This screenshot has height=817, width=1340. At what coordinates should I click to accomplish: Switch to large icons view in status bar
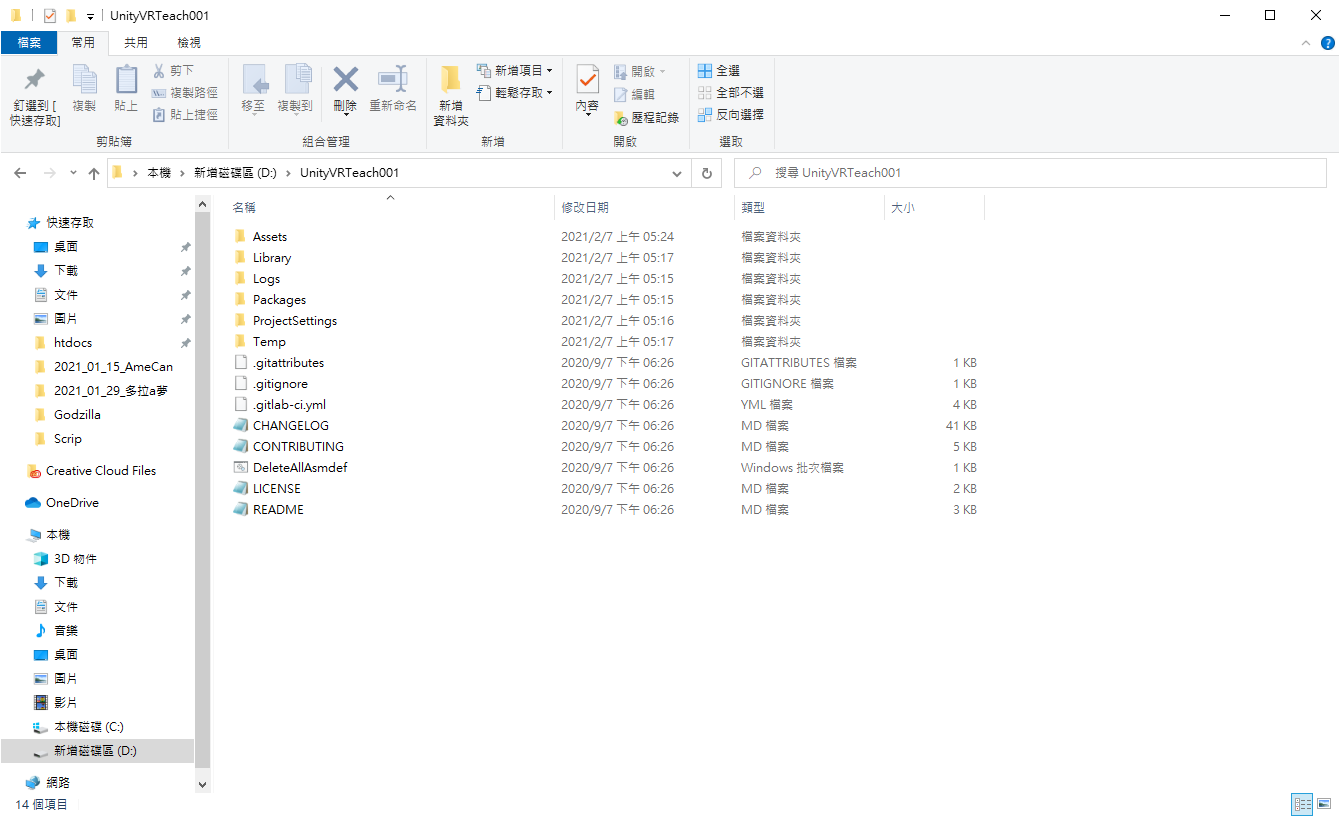tap(1324, 804)
